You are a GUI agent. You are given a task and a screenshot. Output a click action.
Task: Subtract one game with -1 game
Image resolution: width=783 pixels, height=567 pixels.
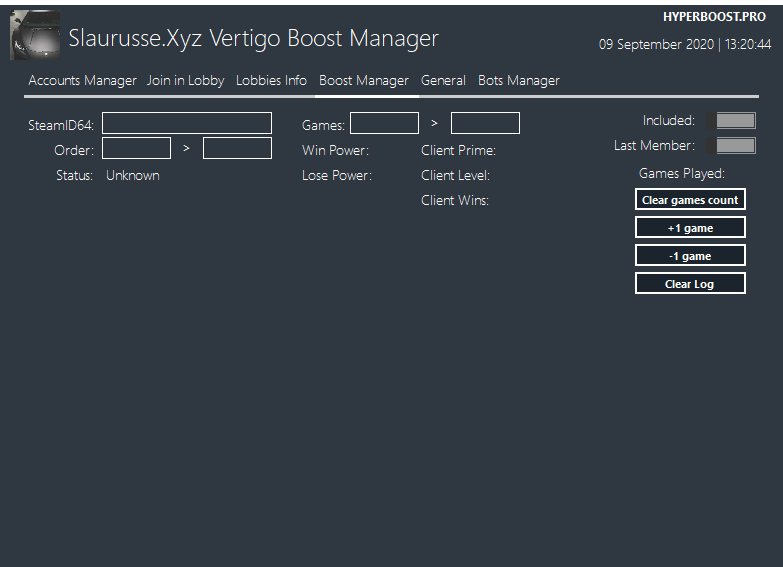pos(690,255)
